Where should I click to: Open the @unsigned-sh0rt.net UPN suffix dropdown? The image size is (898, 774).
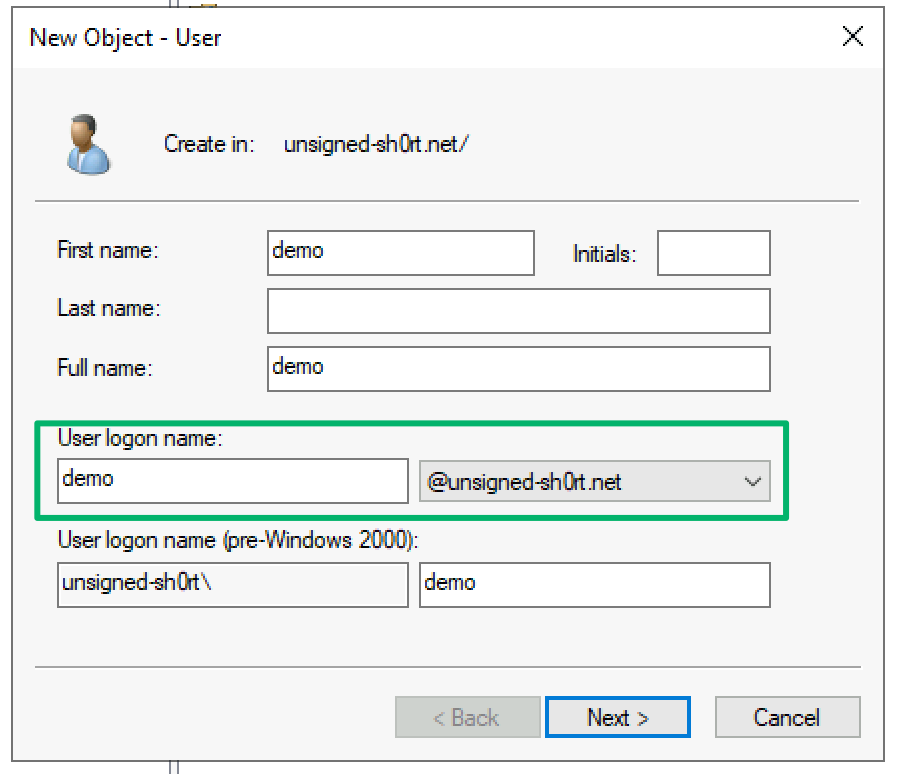point(595,482)
